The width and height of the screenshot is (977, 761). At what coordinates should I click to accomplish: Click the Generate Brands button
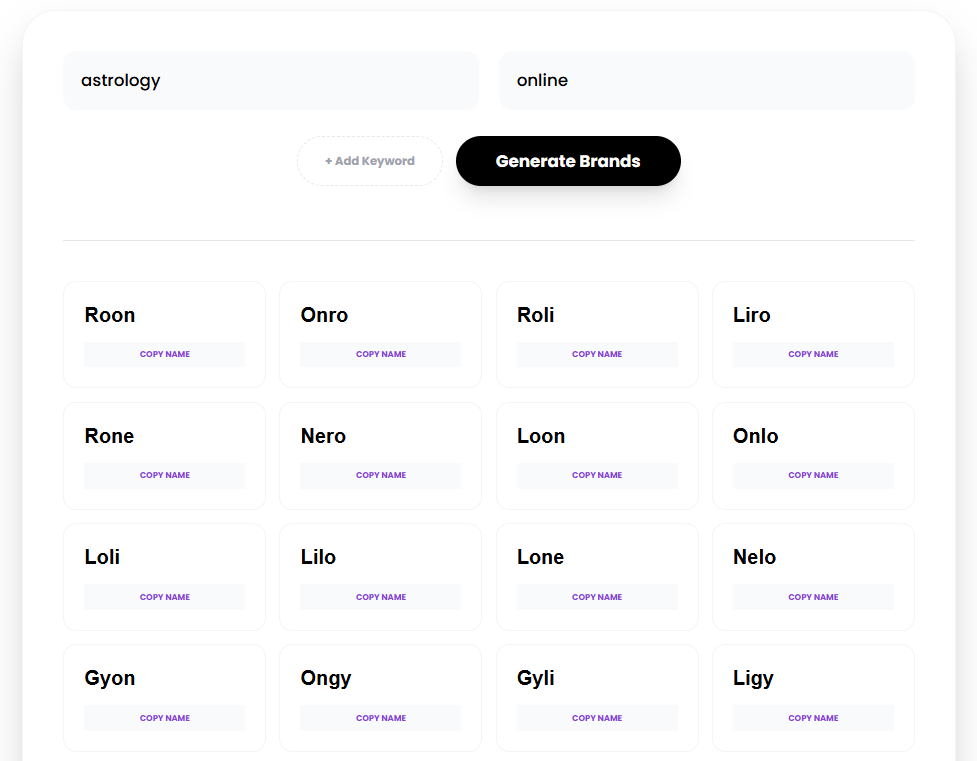click(567, 161)
